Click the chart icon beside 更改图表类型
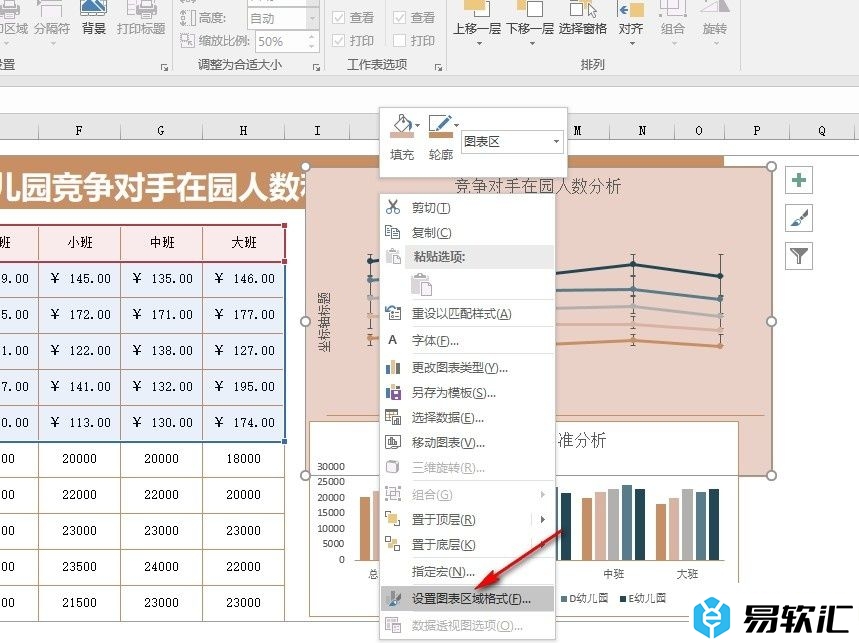 [x=393, y=367]
